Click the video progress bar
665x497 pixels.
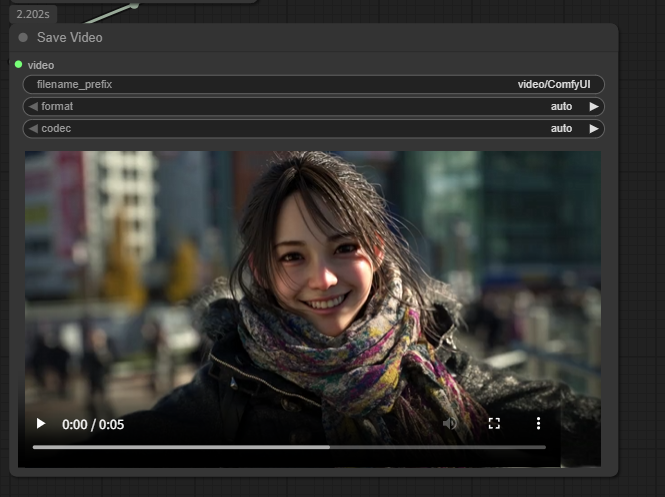pos(289,447)
